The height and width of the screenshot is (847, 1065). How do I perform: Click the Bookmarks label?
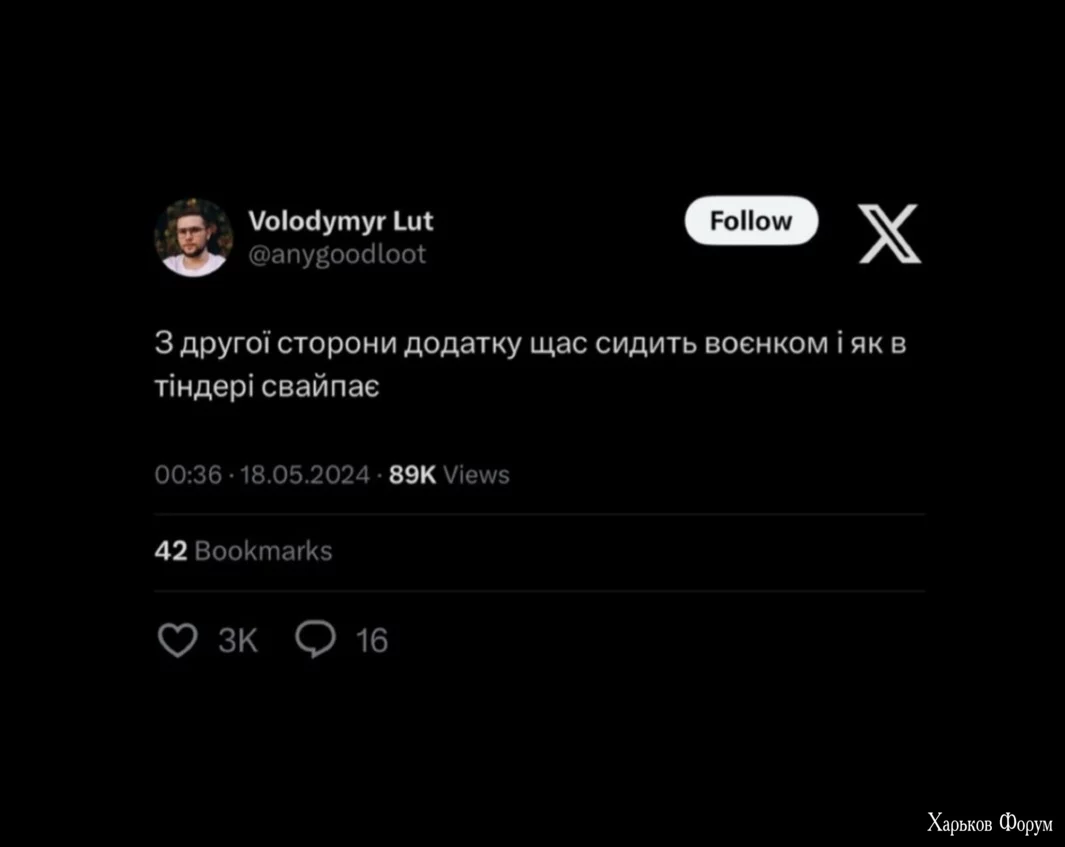click(x=264, y=551)
